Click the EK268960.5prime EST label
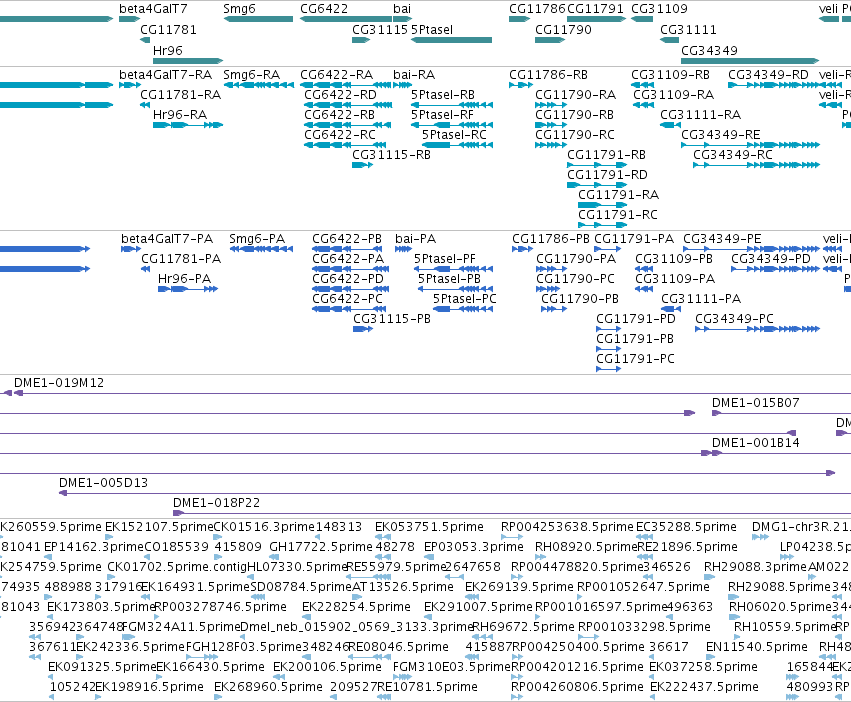This screenshot has height=702, width=851. point(268,687)
